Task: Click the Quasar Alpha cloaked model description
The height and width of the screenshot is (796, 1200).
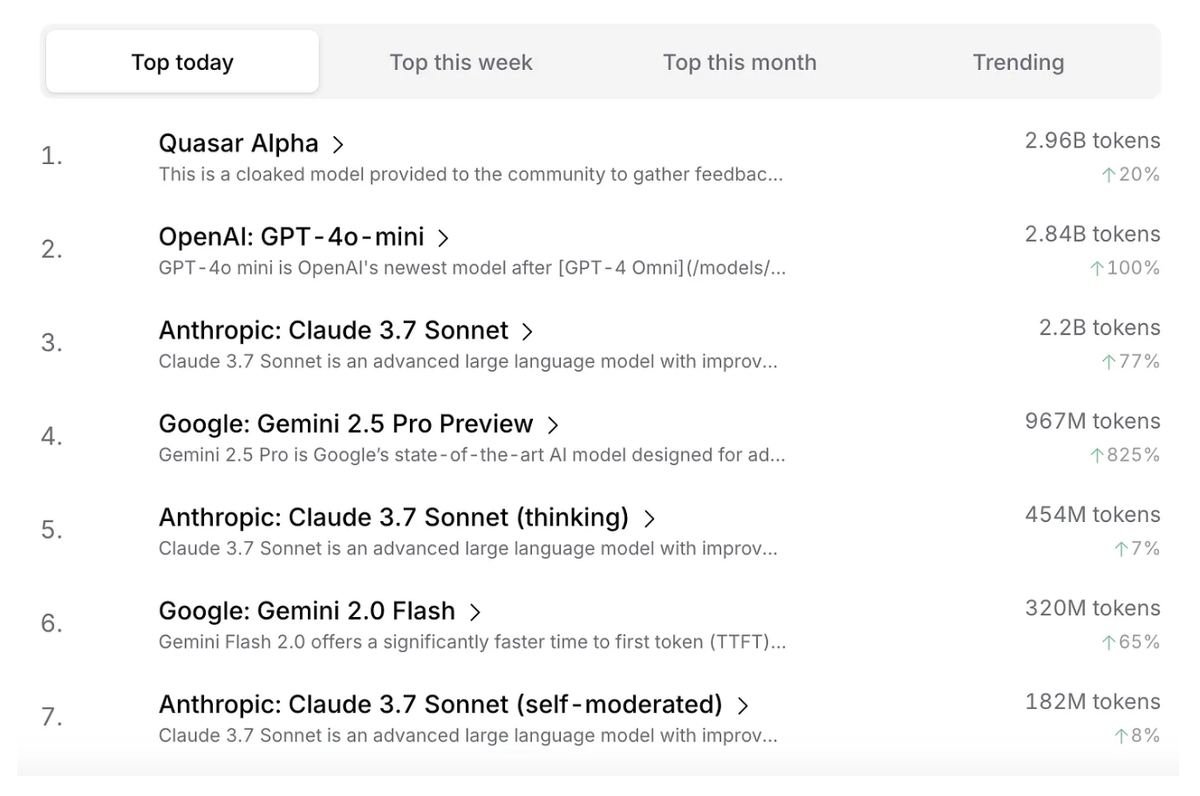Action: pyautogui.click(x=470, y=175)
